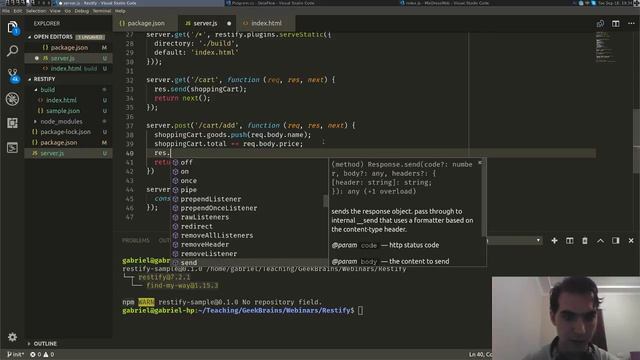Open package.json in Open Editors list

point(69,47)
